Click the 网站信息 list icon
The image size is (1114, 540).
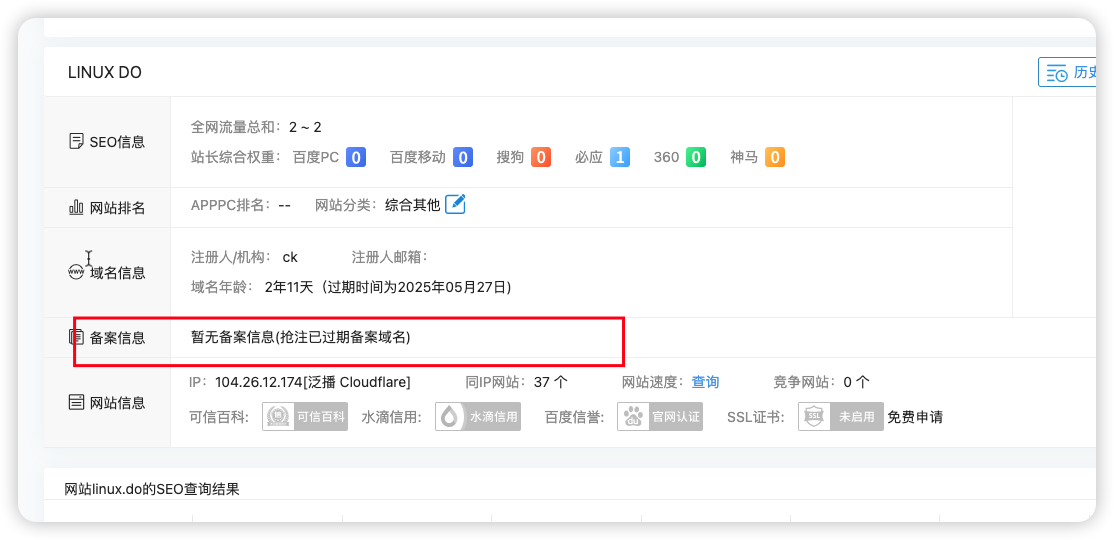pyautogui.click(x=76, y=403)
